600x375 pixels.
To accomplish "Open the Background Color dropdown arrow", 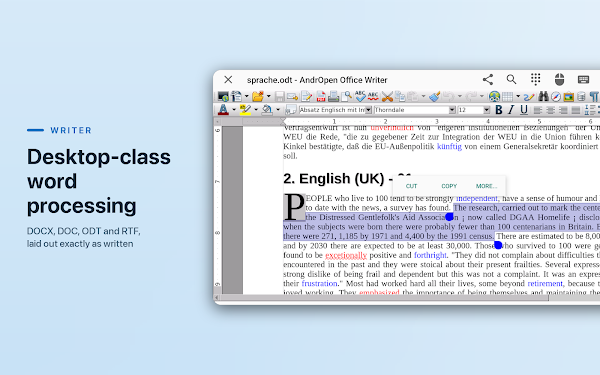I will [x=278, y=110].
